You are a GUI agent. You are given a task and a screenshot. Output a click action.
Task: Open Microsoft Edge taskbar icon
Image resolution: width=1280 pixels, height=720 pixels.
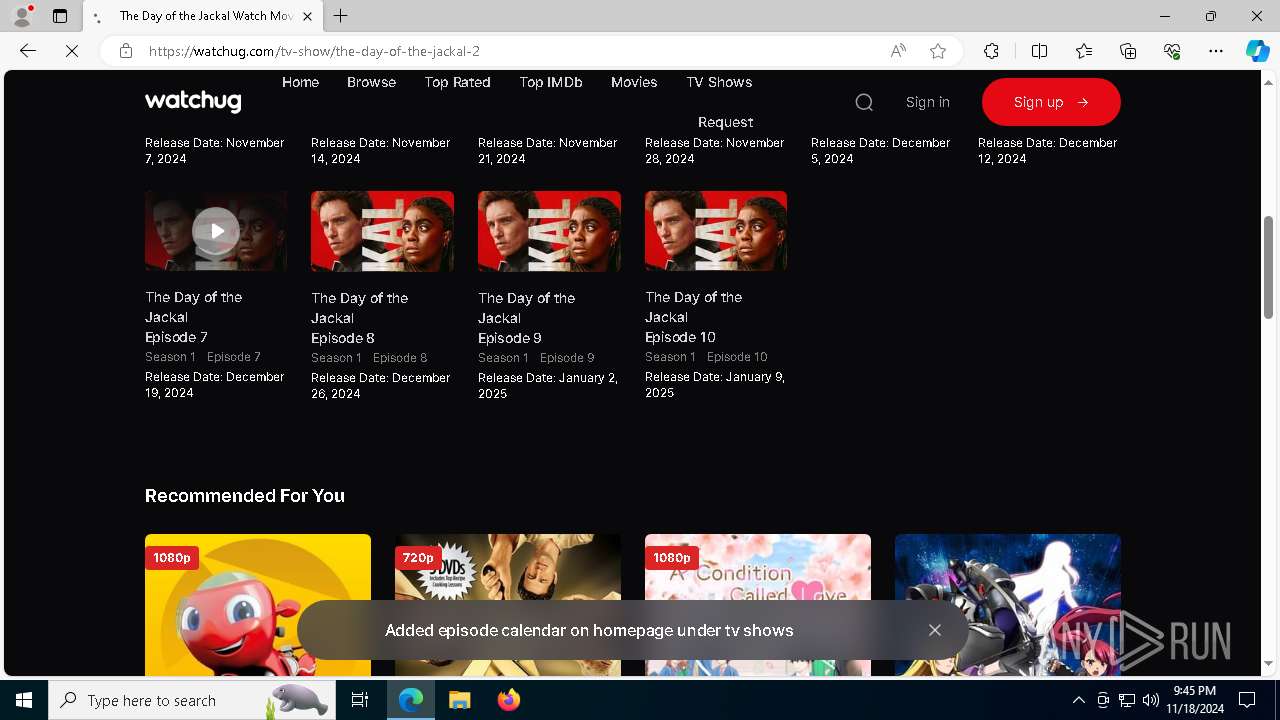(x=411, y=700)
